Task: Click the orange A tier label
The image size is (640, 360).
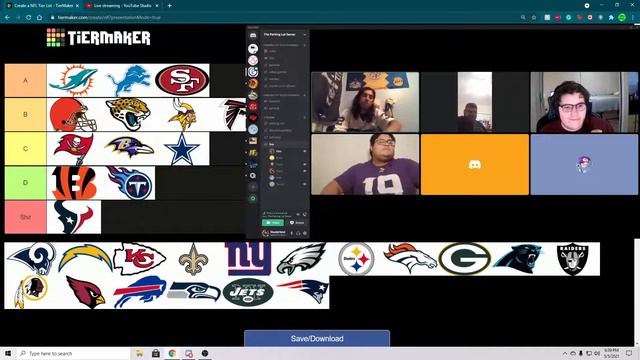Action: tap(25, 80)
